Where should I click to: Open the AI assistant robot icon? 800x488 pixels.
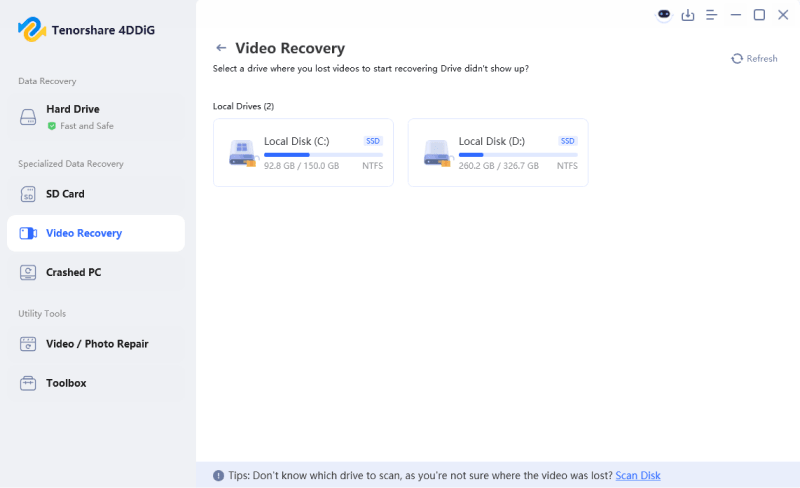664,15
